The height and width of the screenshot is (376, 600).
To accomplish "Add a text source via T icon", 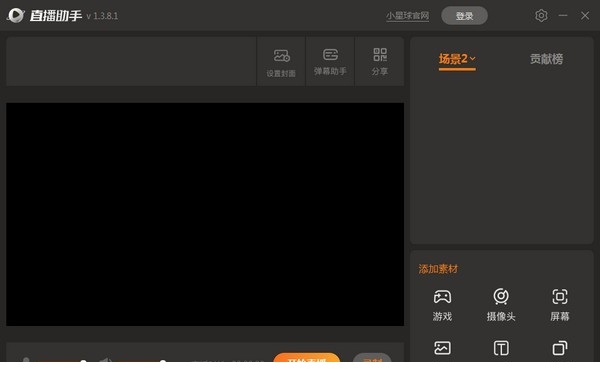I will [501, 348].
